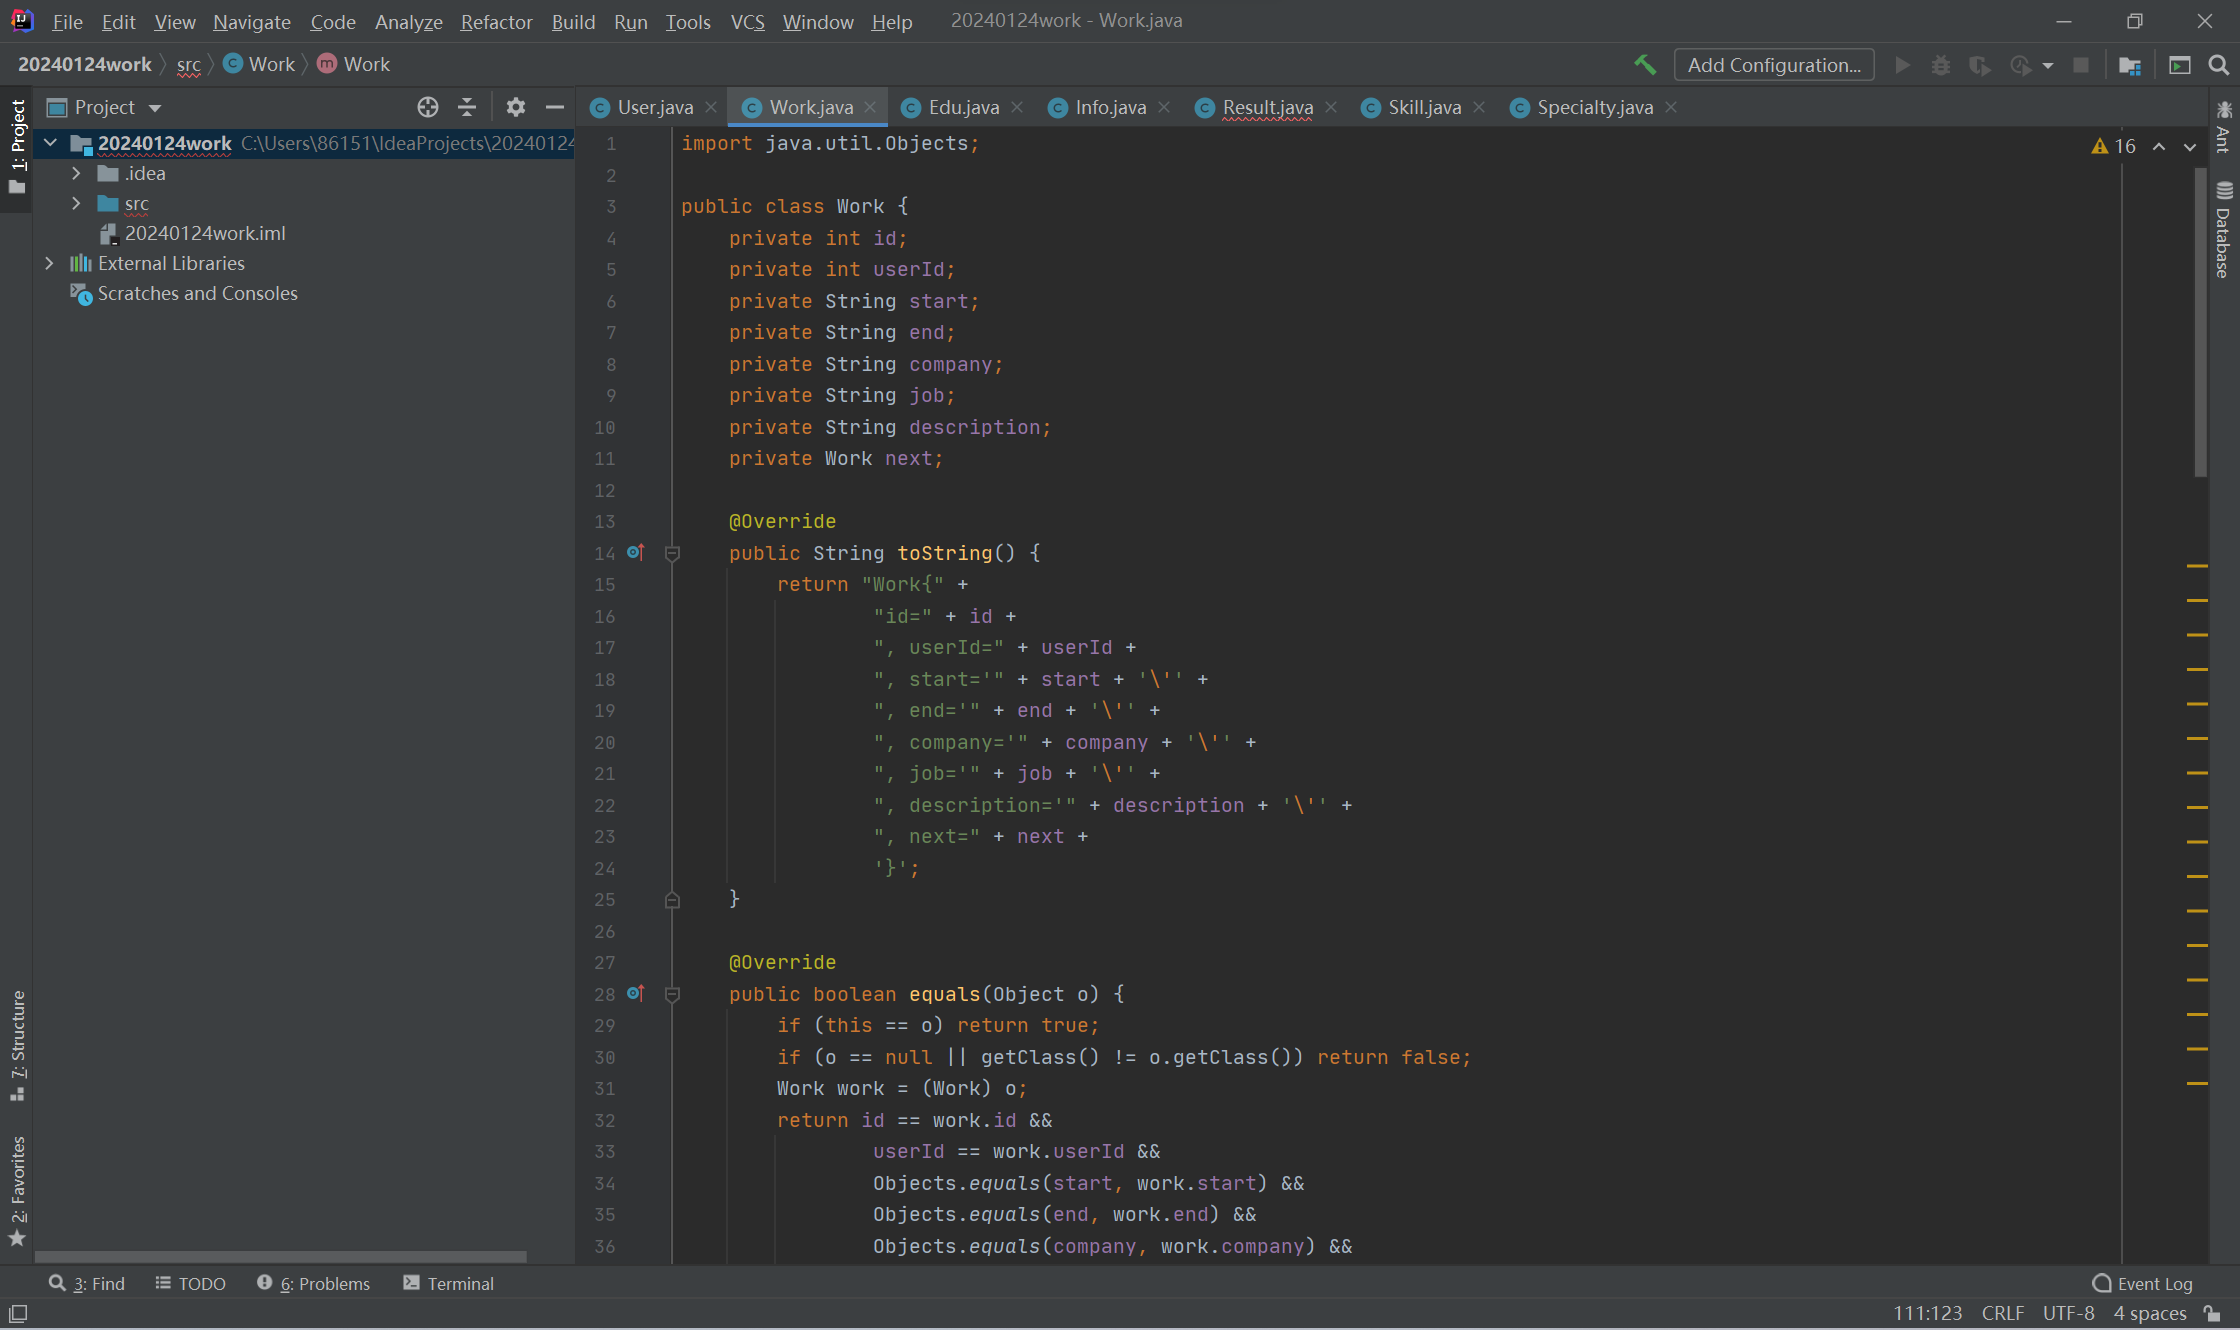Toggle the Favorites tool window

click(x=17, y=1190)
